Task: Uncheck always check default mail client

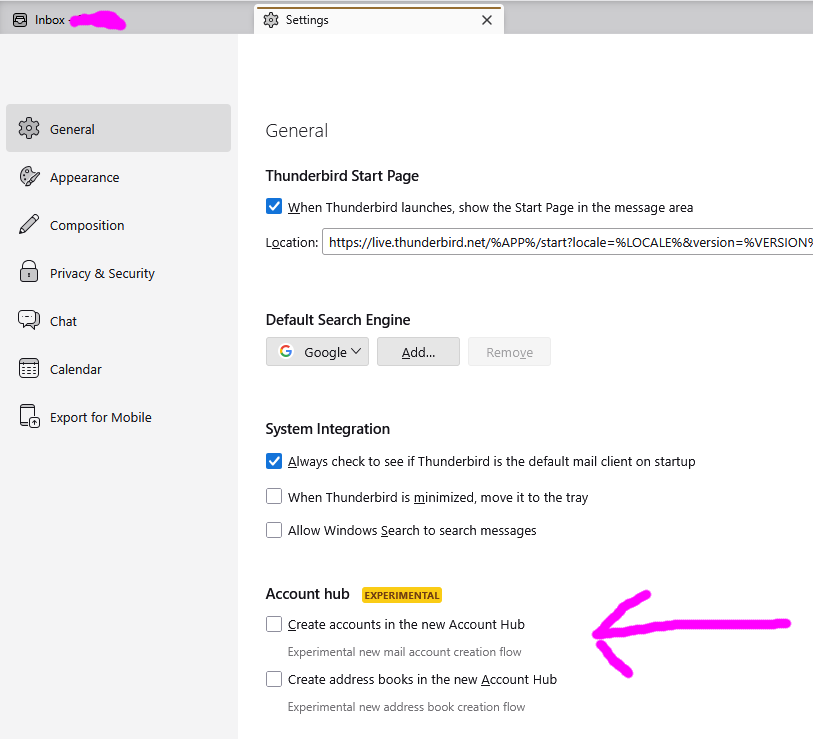Action: point(274,461)
